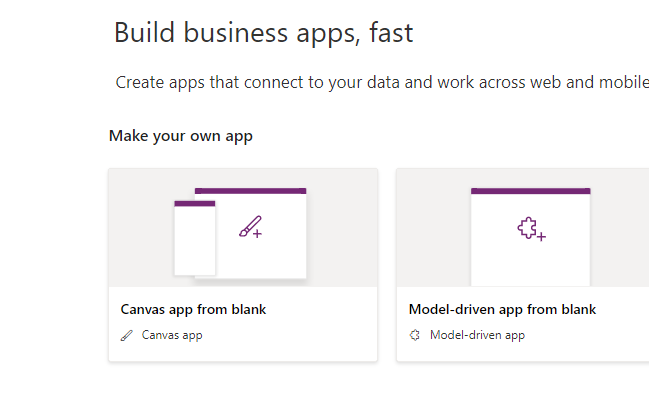Click empty footer area of Canvas app card
This screenshot has height=416, width=649.
coord(290,350)
